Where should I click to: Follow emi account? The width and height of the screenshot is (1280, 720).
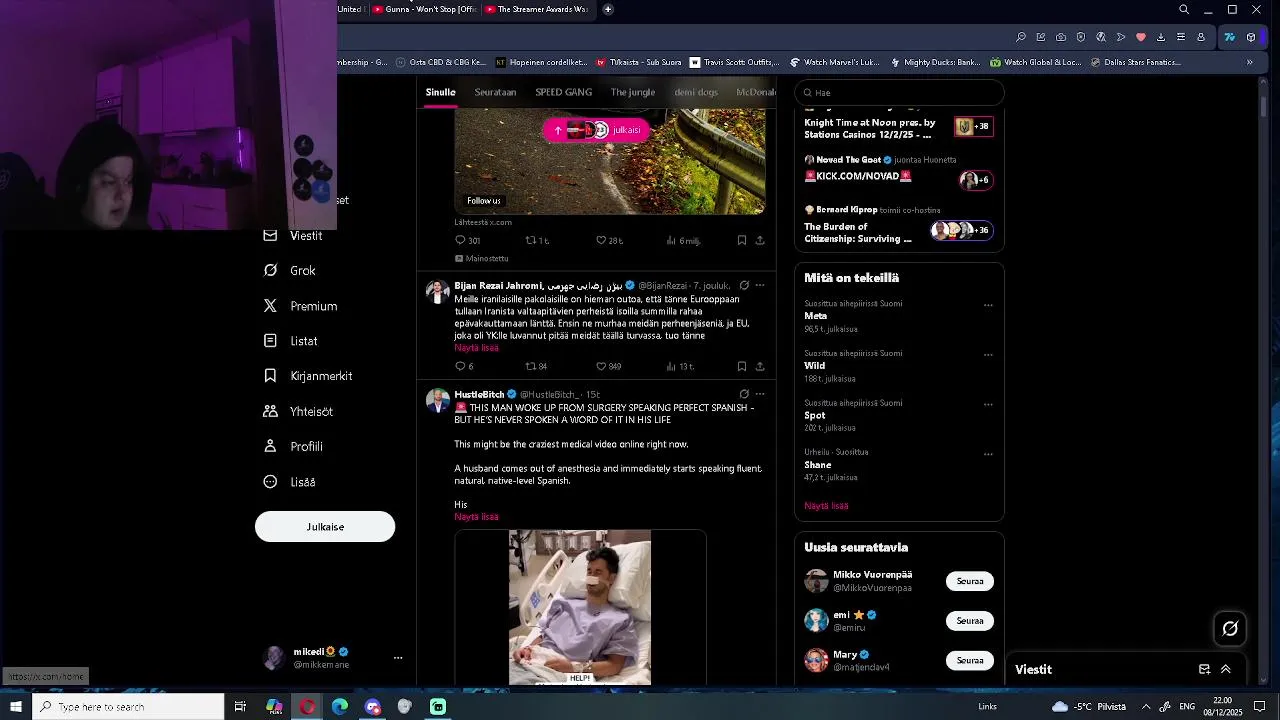pyautogui.click(x=970, y=621)
